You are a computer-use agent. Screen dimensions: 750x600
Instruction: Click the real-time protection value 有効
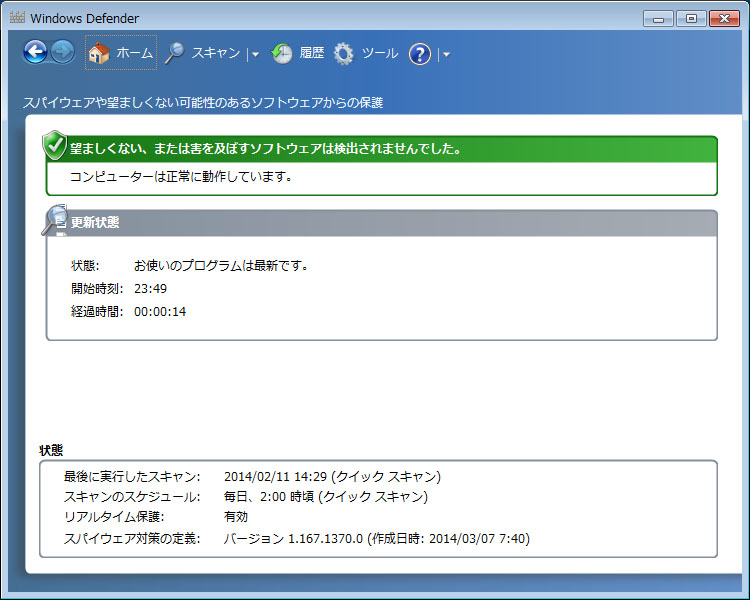point(236,517)
